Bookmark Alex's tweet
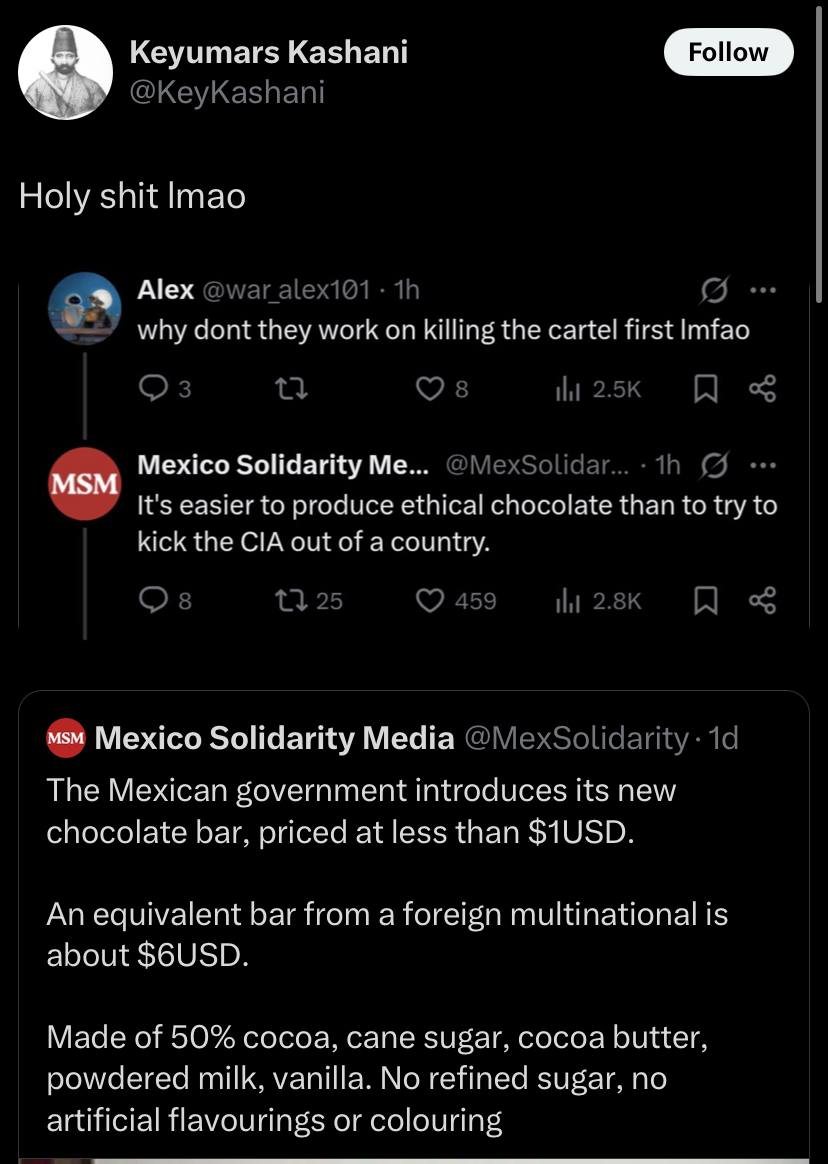Viewport: 828px width, 1164px height. pos(706,389)
